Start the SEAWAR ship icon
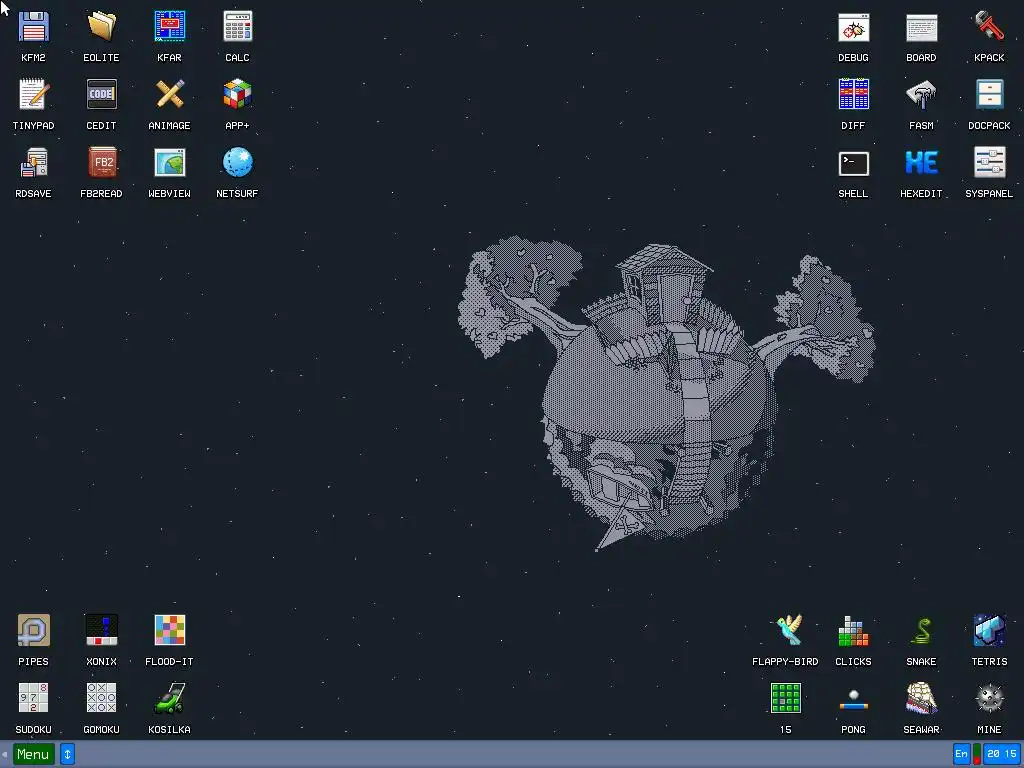 pos(921,698)
